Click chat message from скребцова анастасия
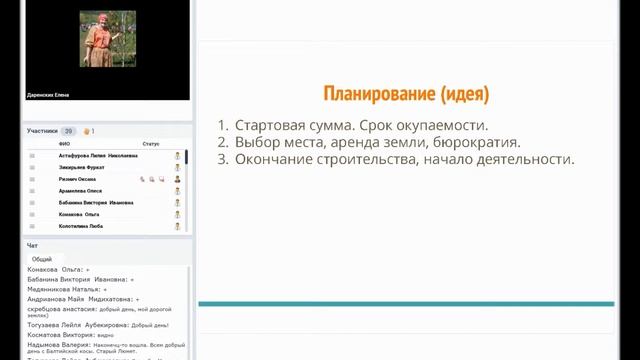The width and height of the screenshot is (640, 360). pos(100,312)
